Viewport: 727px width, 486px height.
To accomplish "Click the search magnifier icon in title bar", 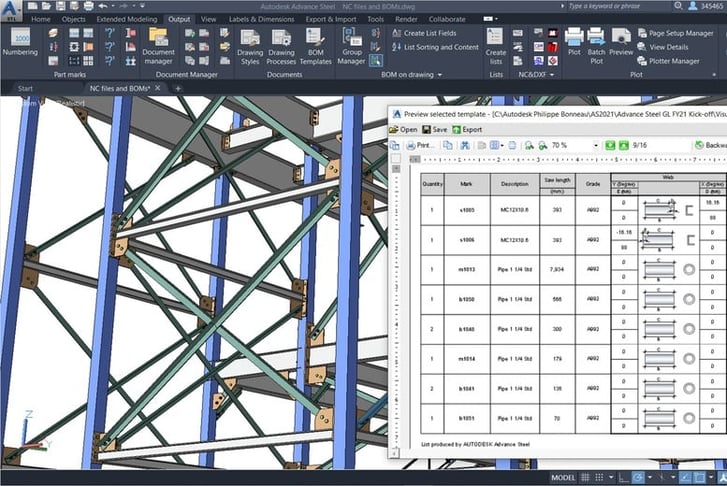I will tap(678, 6).
